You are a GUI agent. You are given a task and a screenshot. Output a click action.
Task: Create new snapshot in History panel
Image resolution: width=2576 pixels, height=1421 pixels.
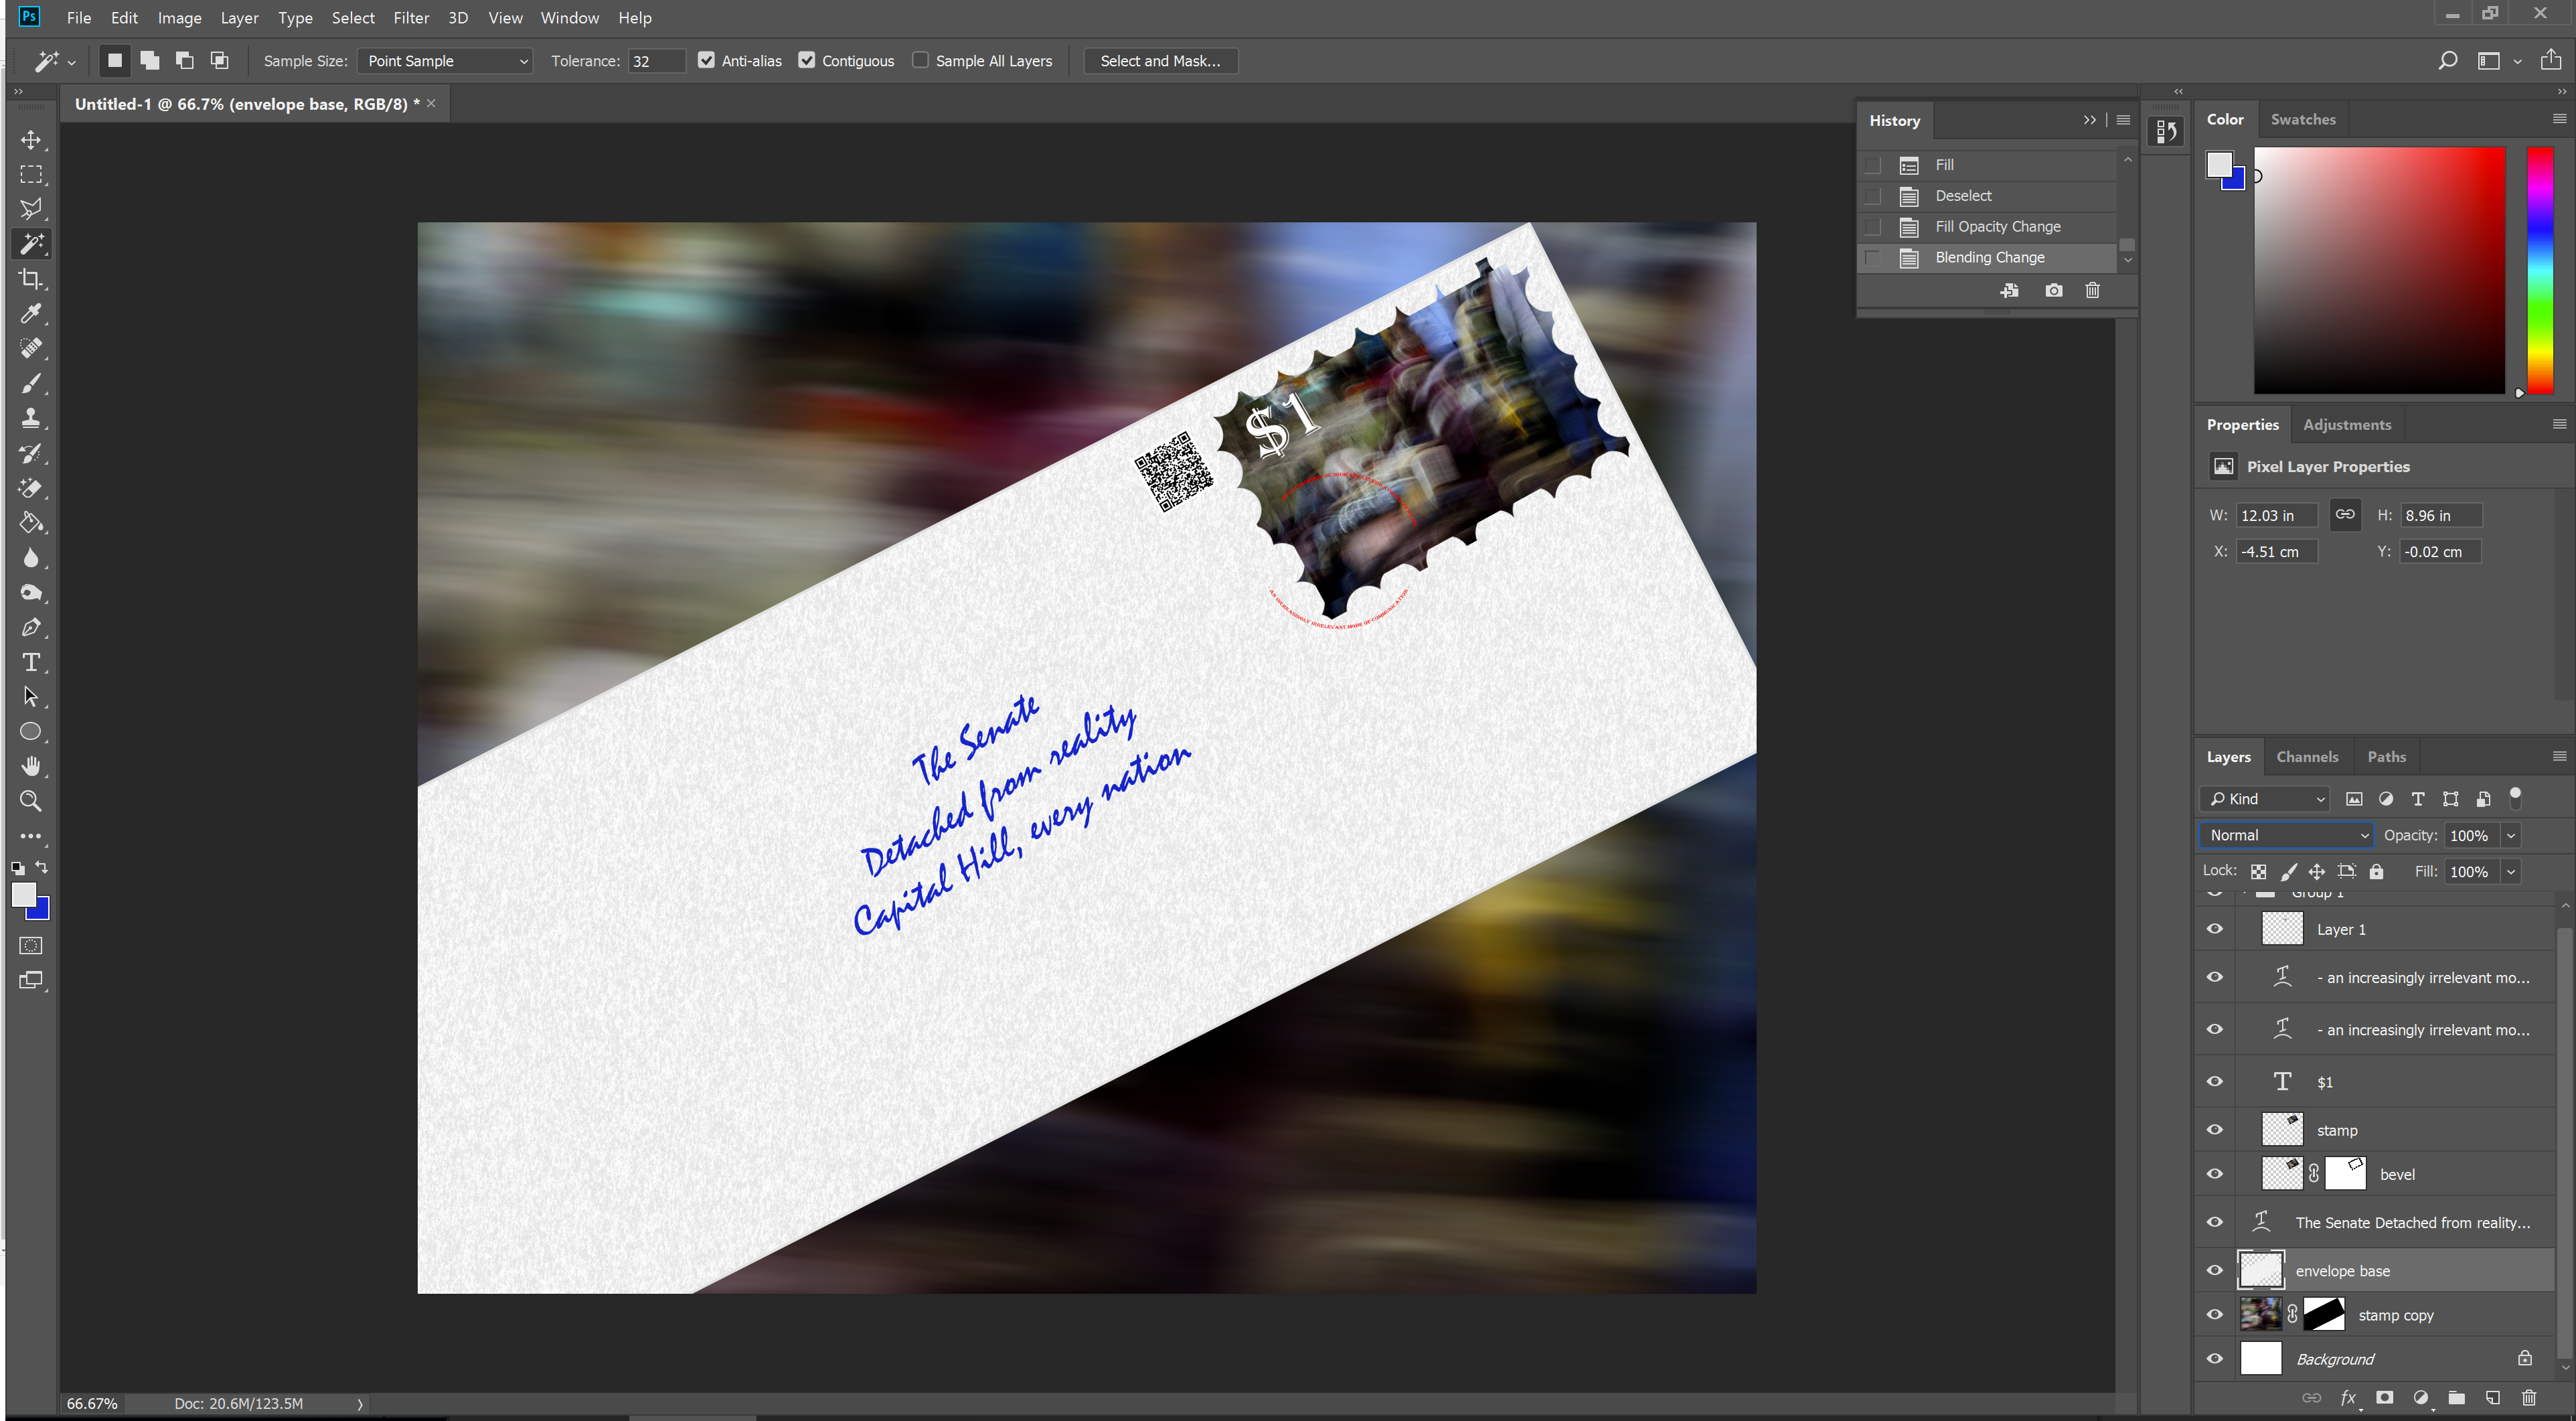(2053, 290)
